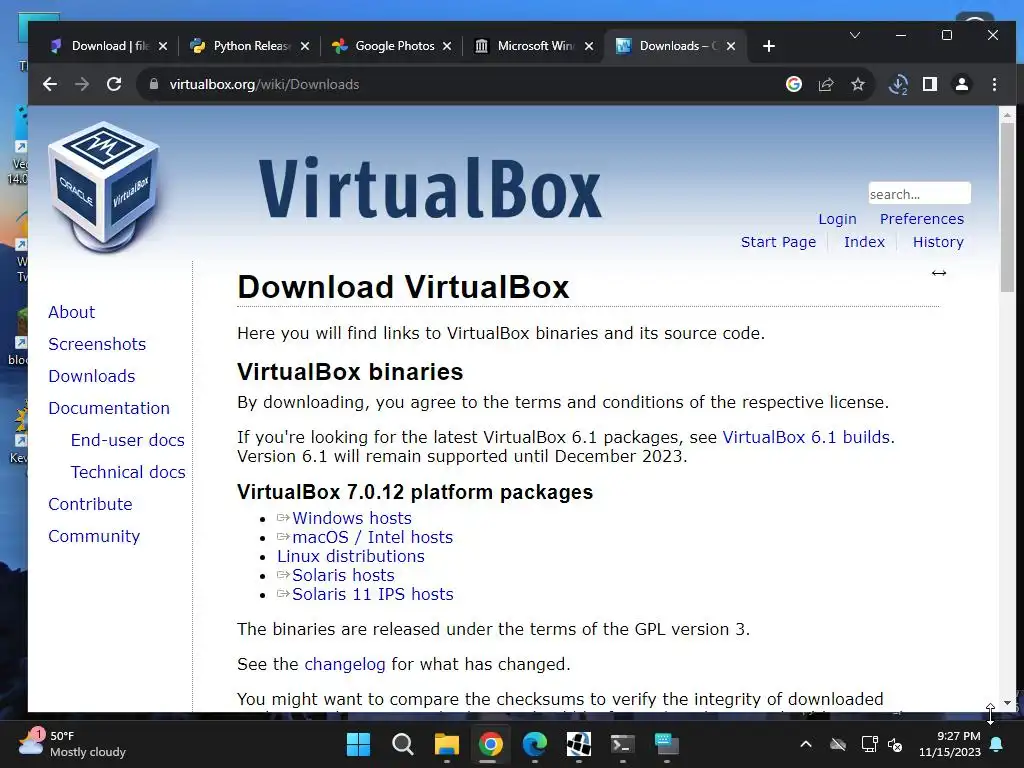Viewport: 1024px width, 768px height.
Task: Open Chrome profile menu
Action: [962, 84]
